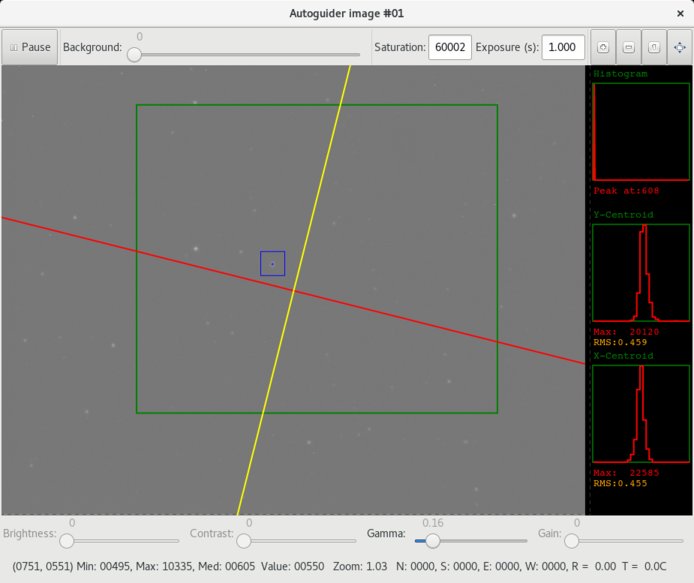
Task: Click the Brightness slider handle
Action: coord(67,541)
